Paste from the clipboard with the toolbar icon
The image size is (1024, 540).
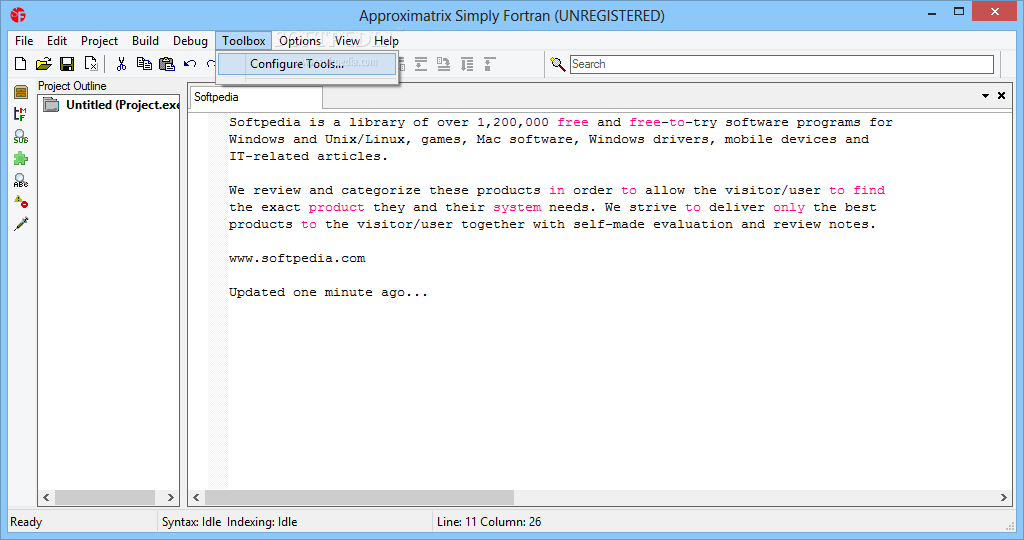point(167,64)
